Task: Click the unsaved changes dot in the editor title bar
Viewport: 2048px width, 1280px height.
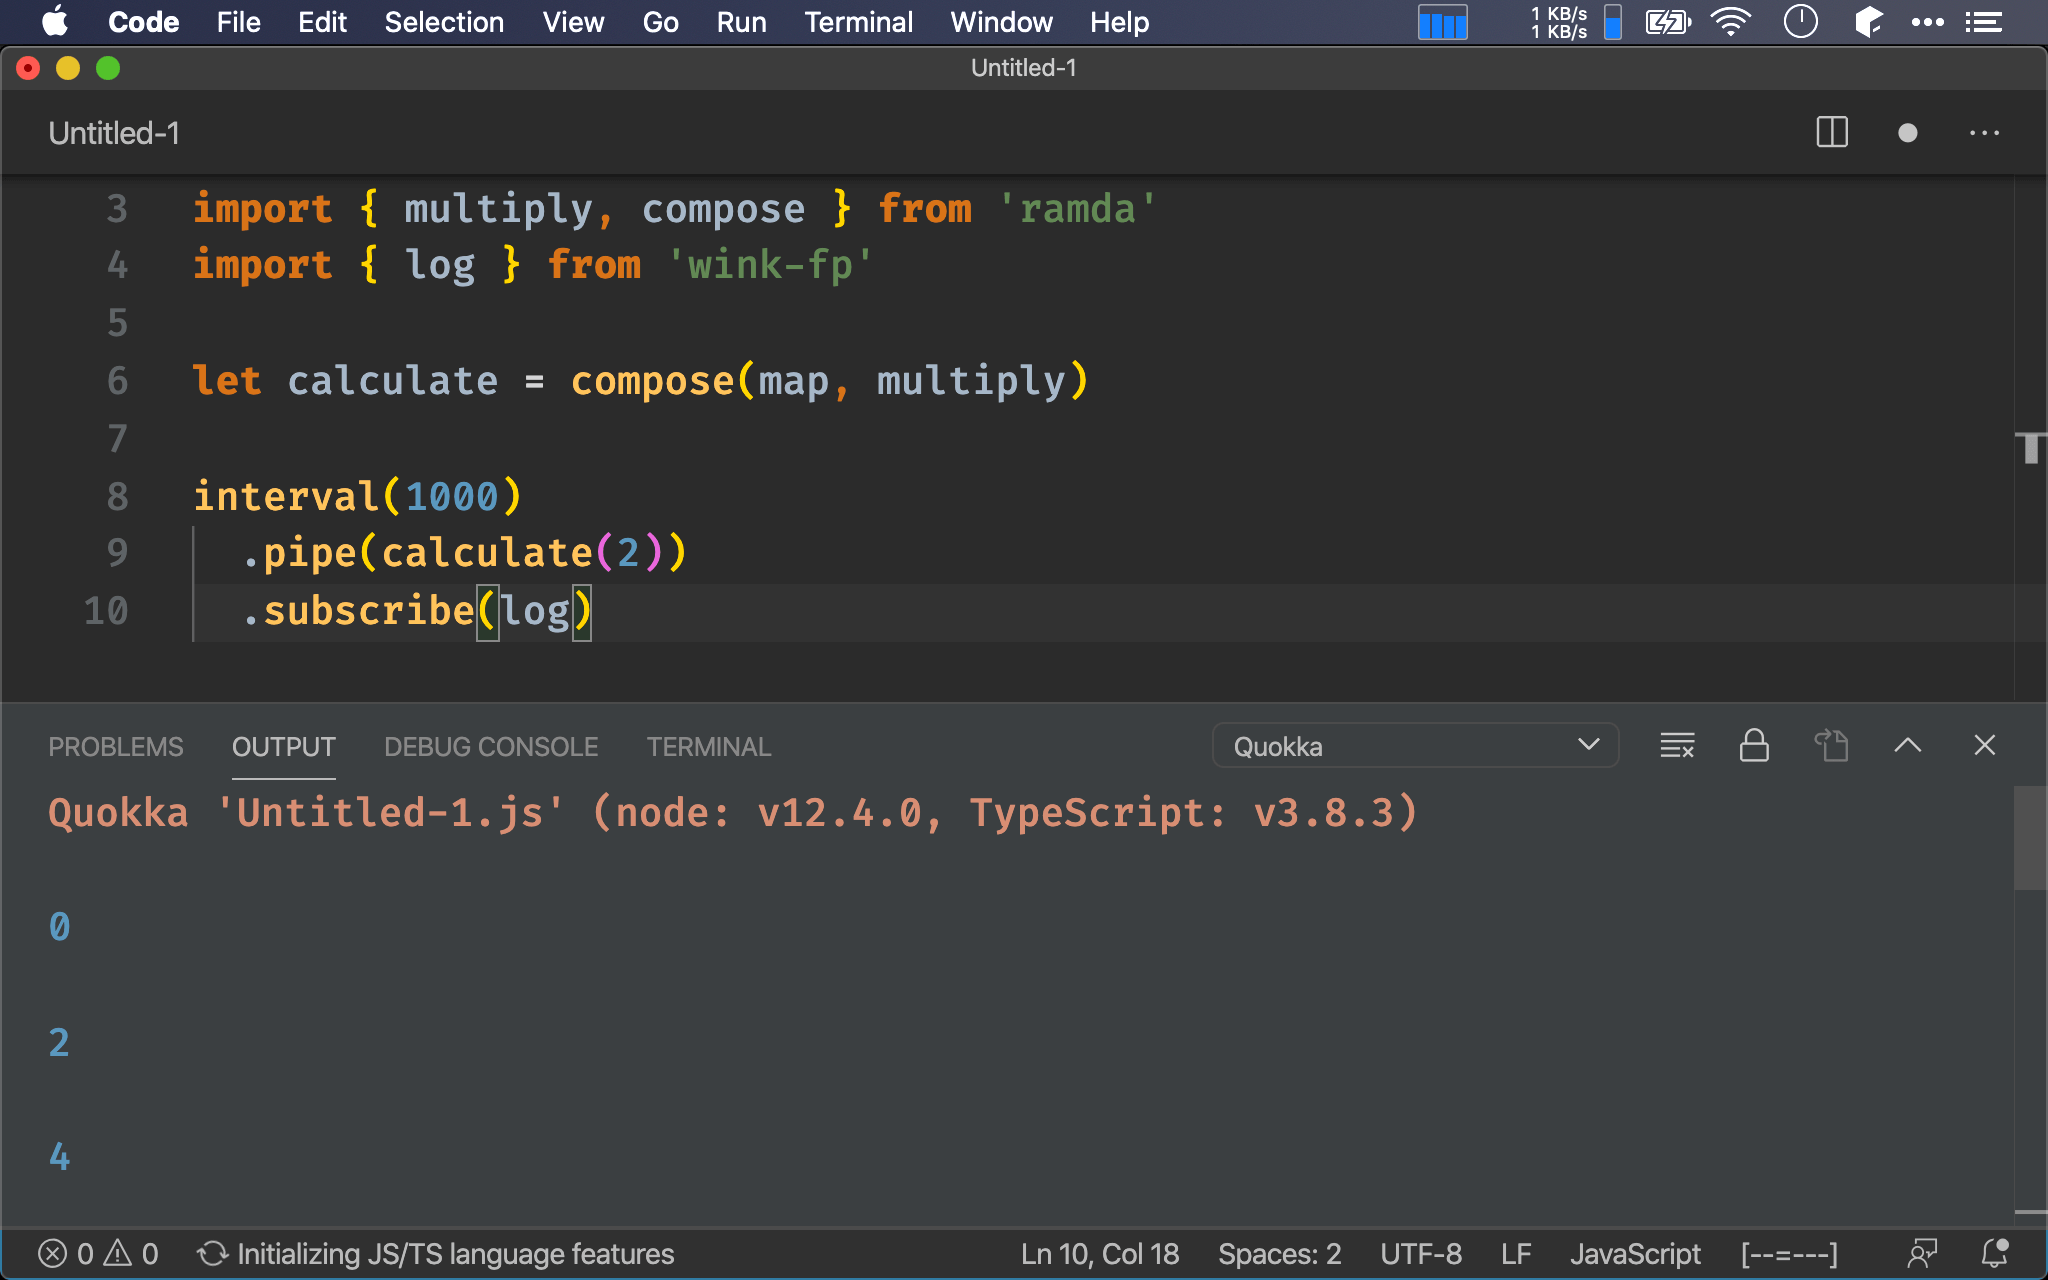Action: 1907,133
